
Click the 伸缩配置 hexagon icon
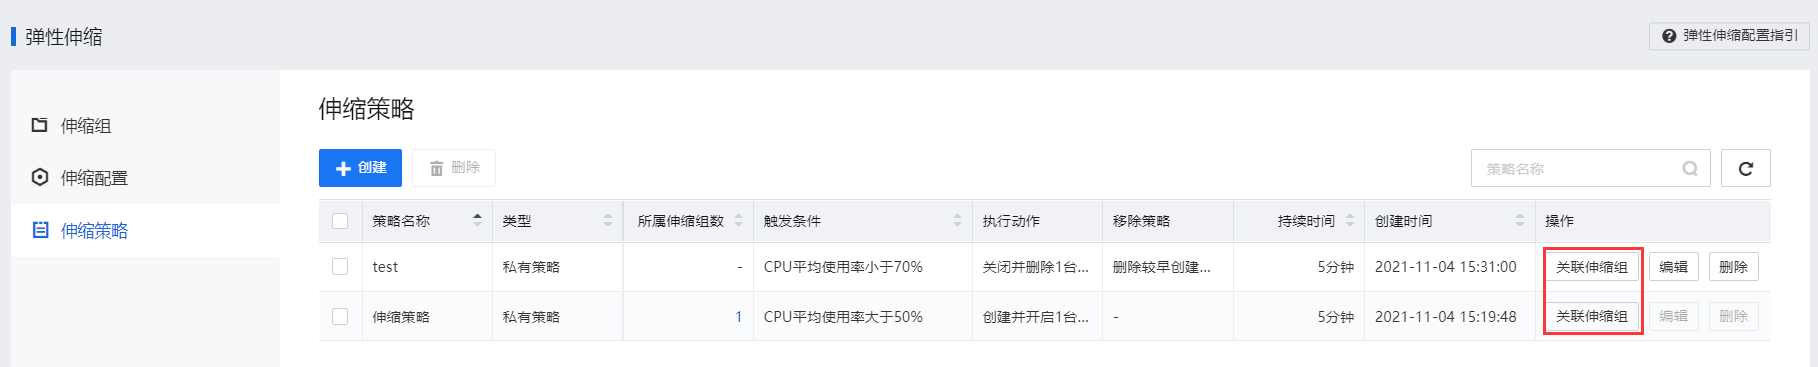pyautogui.click(x=40, y=177)
